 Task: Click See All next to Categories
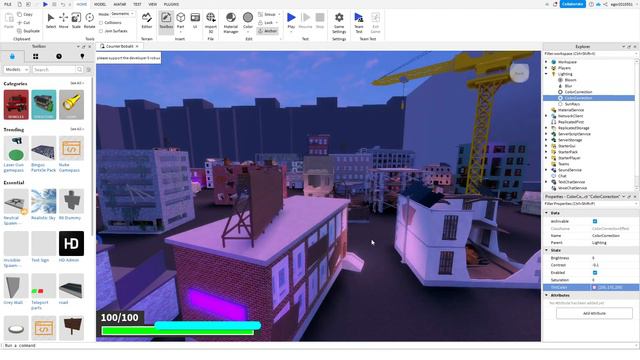tap(77, 83)
